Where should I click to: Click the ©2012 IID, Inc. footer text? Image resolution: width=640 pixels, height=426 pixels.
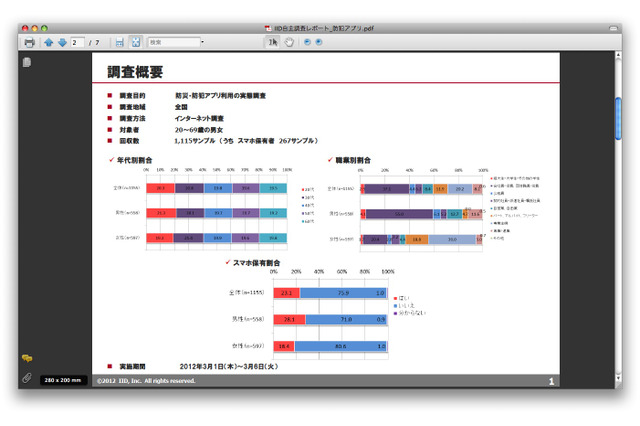146,381
